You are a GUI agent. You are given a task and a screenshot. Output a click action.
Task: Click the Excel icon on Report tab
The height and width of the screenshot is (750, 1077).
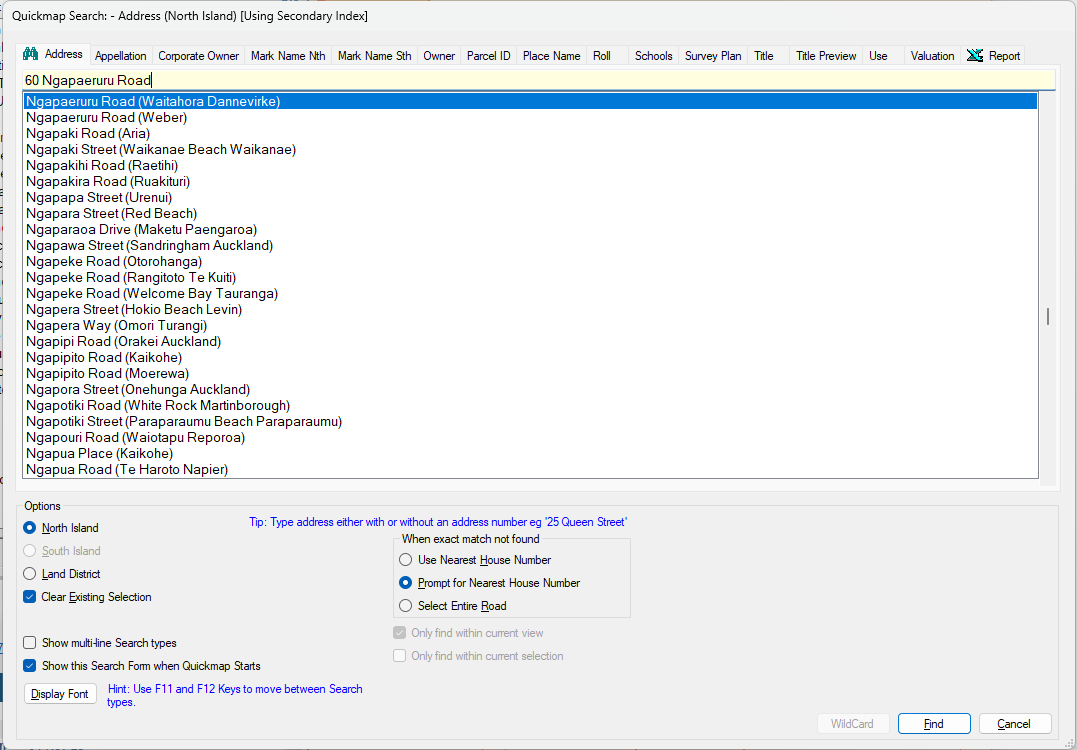(974, 56)
